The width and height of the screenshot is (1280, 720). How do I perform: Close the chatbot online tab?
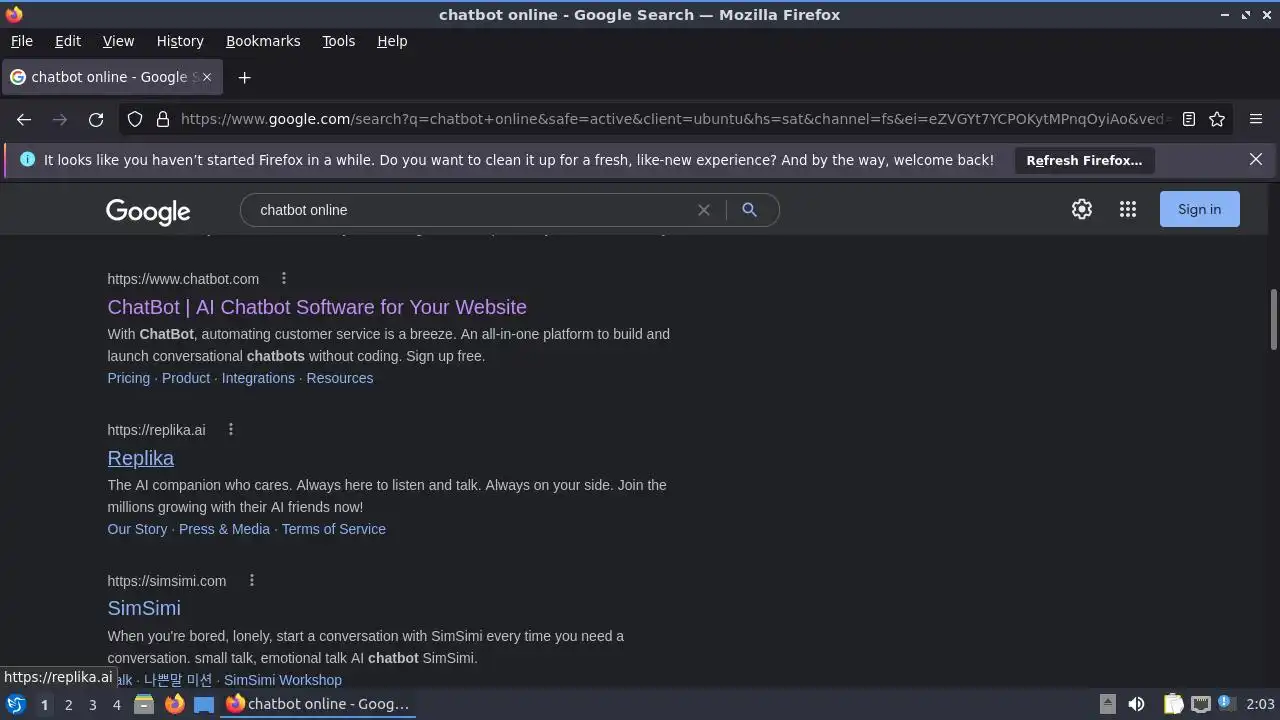click(x=207, y=77)
